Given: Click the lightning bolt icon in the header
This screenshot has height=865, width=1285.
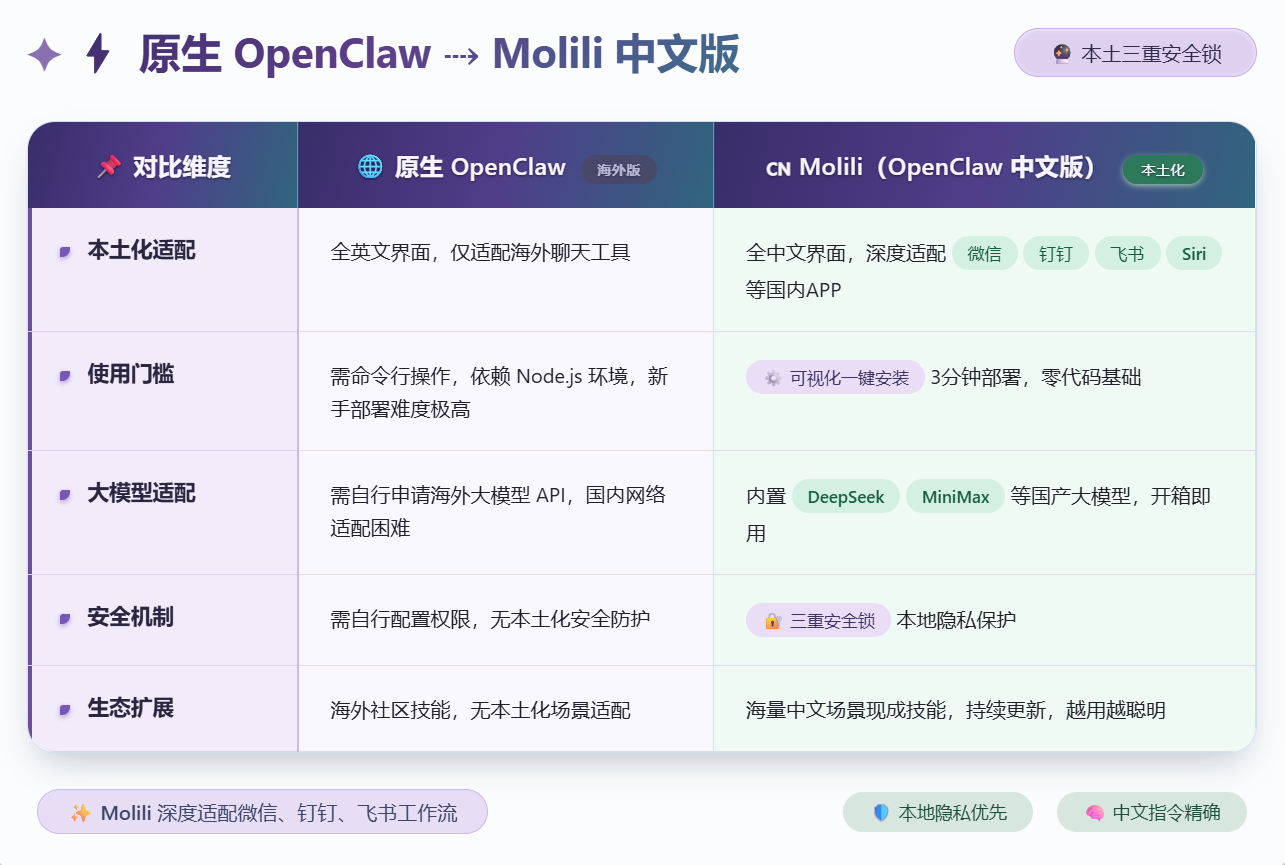Looking at the screenshot, I should click(x=96, y=54).
